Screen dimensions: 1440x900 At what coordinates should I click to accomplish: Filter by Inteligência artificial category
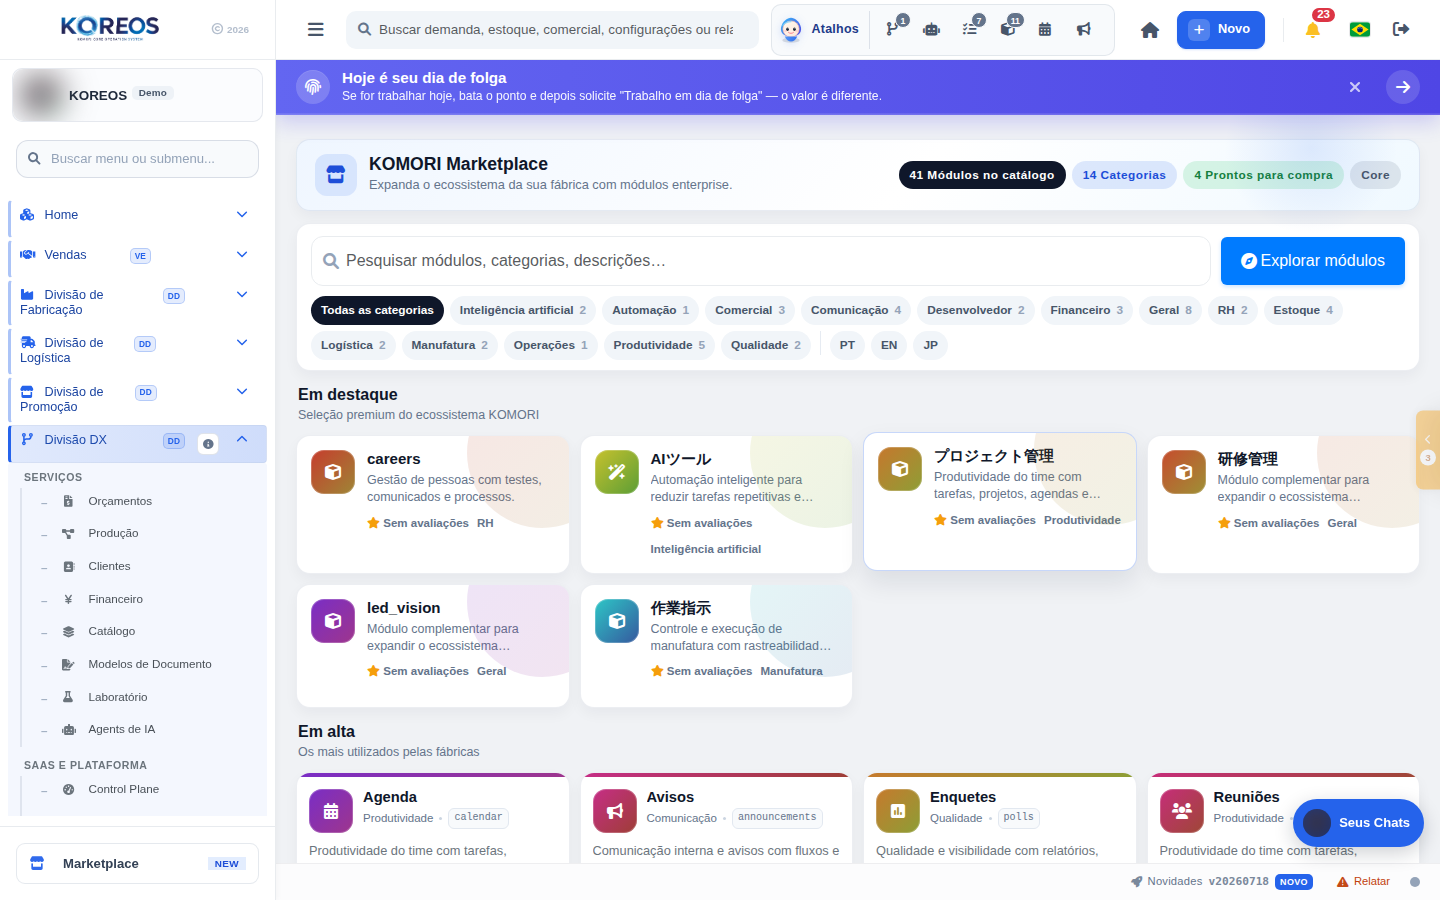tap(523, 310)
